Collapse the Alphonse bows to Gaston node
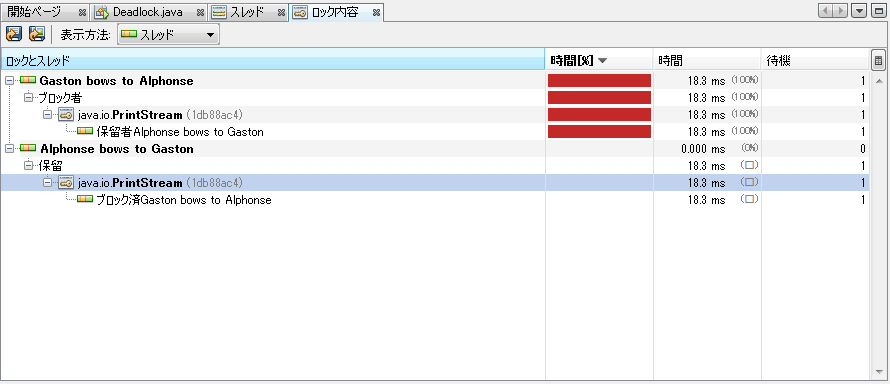This screenshot has width=890, height=384. coord(9,149)
